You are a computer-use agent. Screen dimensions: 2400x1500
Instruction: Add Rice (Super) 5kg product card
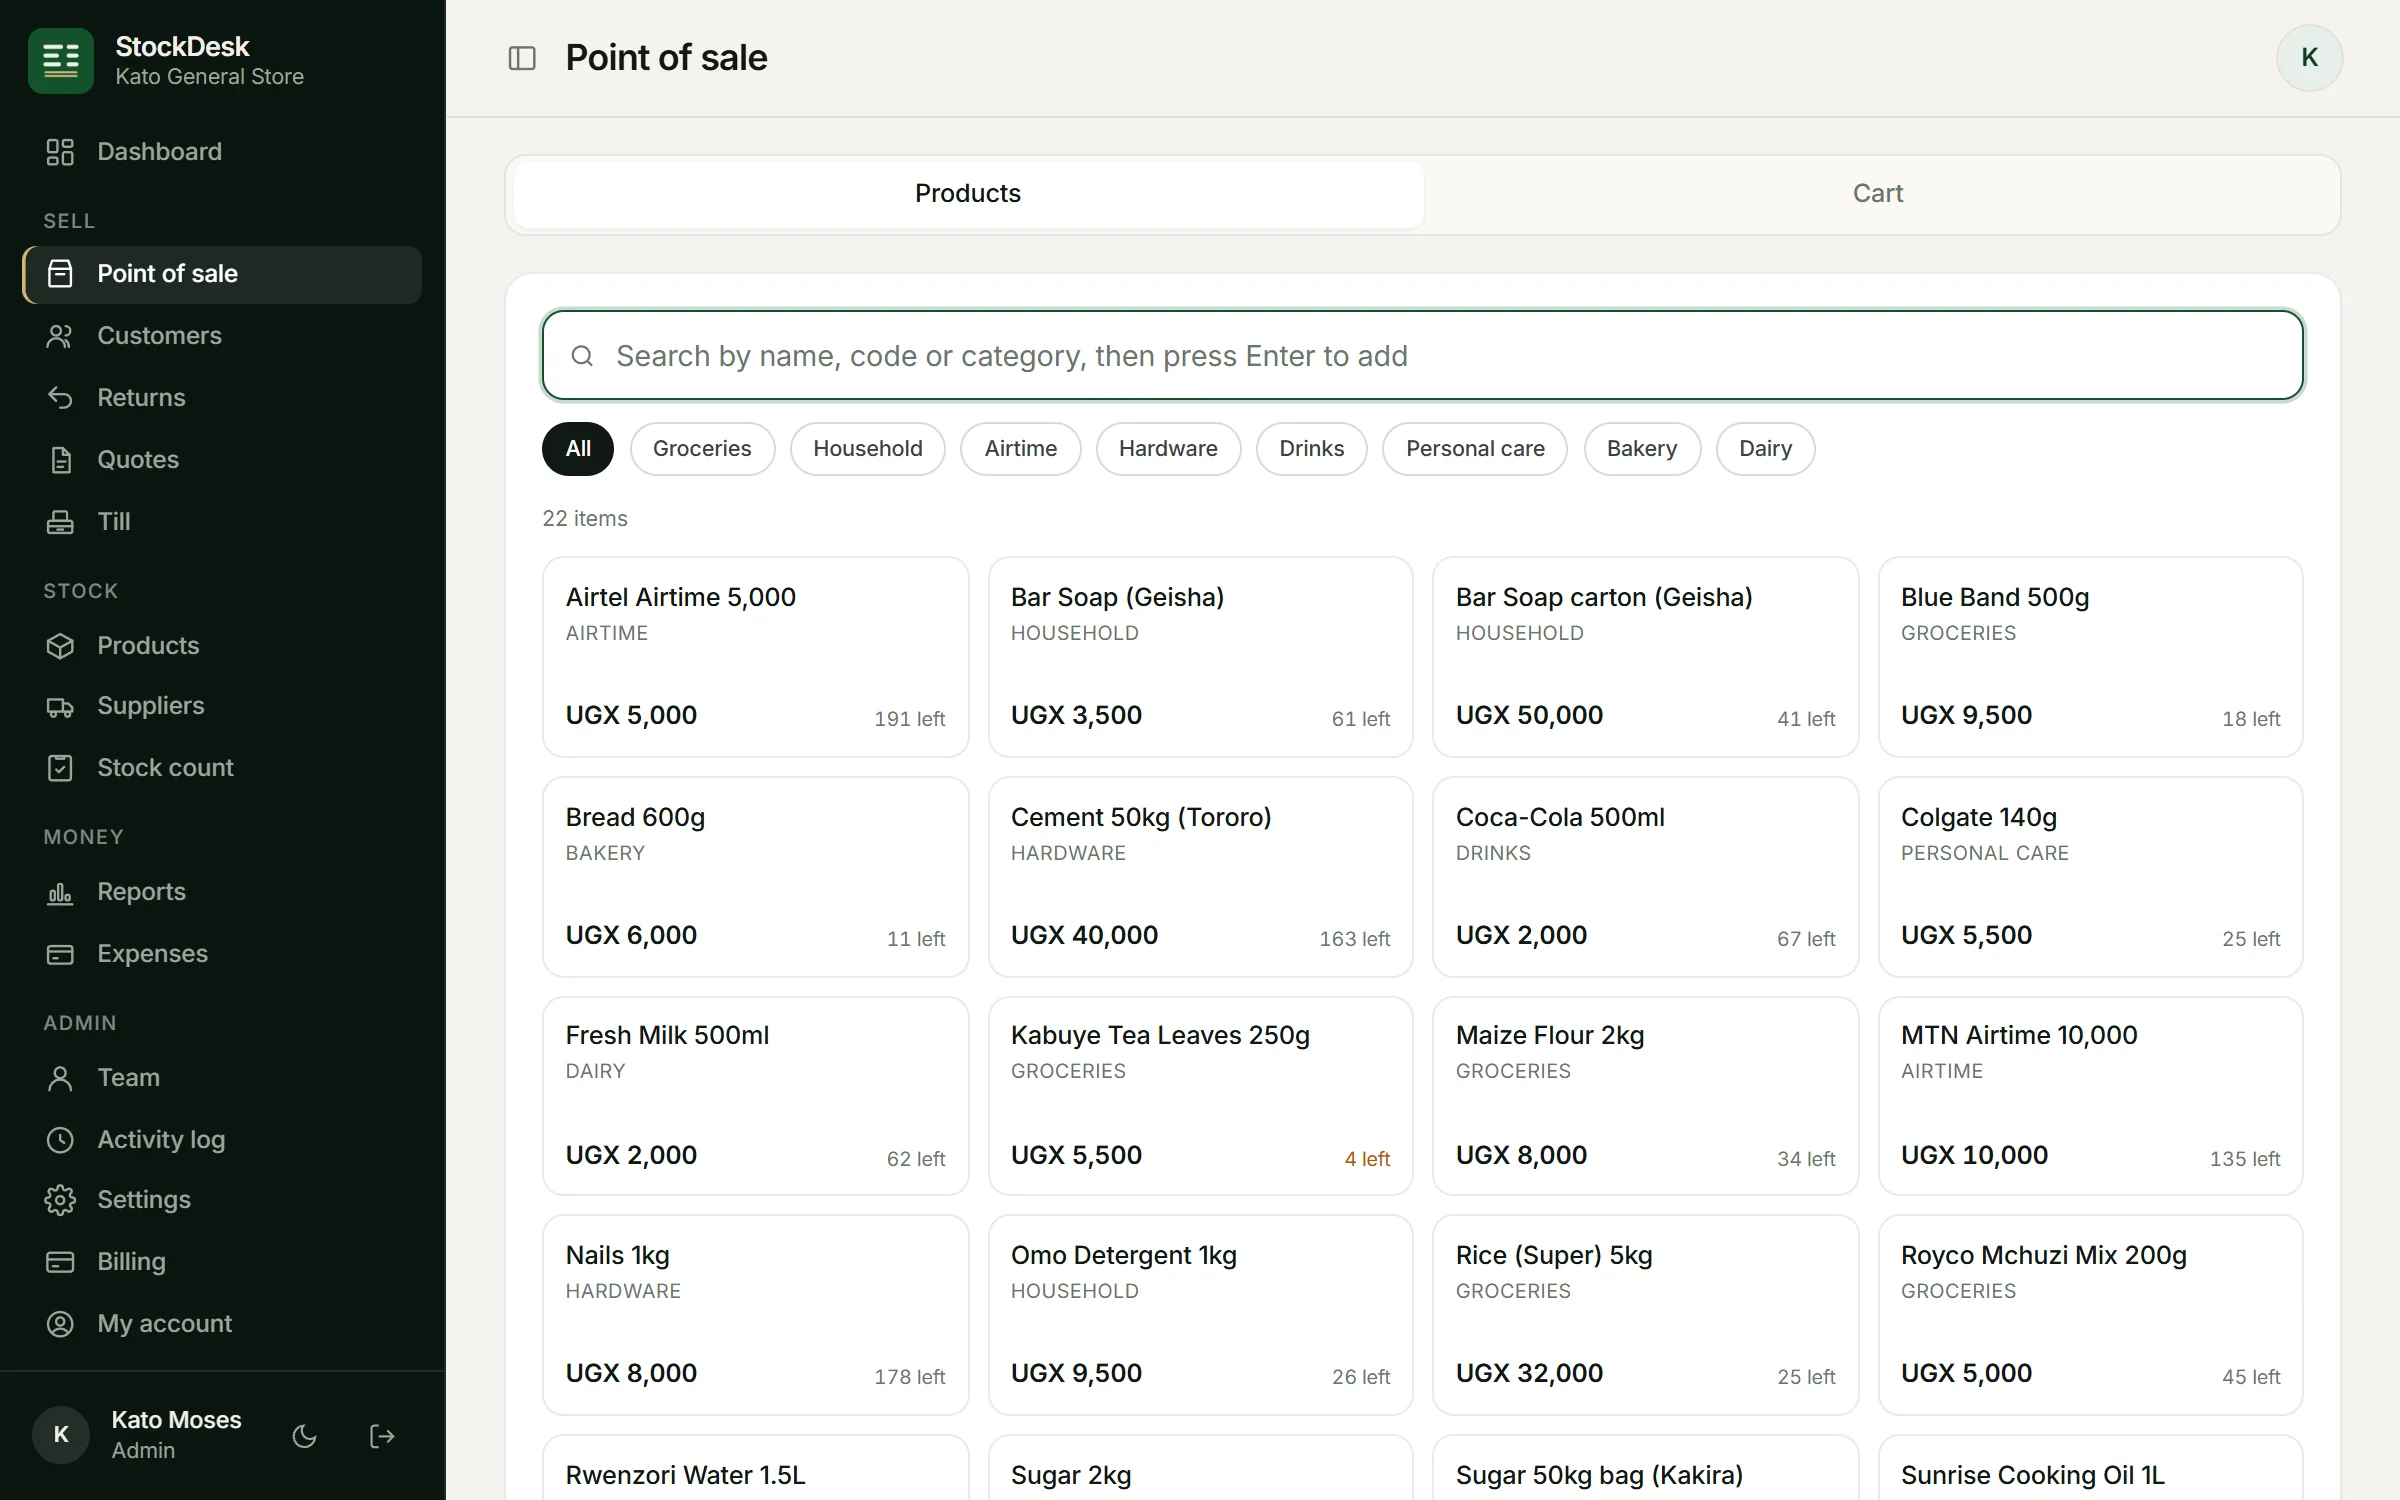click(x=1645, y=1315)
